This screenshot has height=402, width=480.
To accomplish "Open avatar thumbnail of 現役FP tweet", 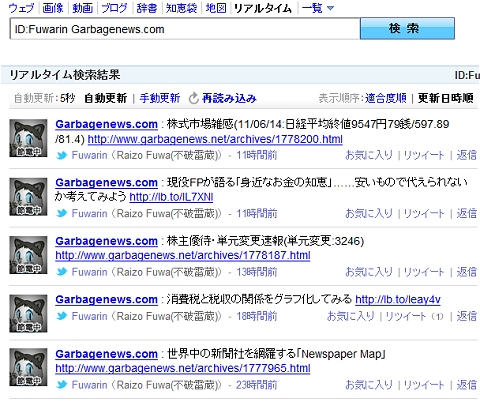I will (x=28, y=197).
